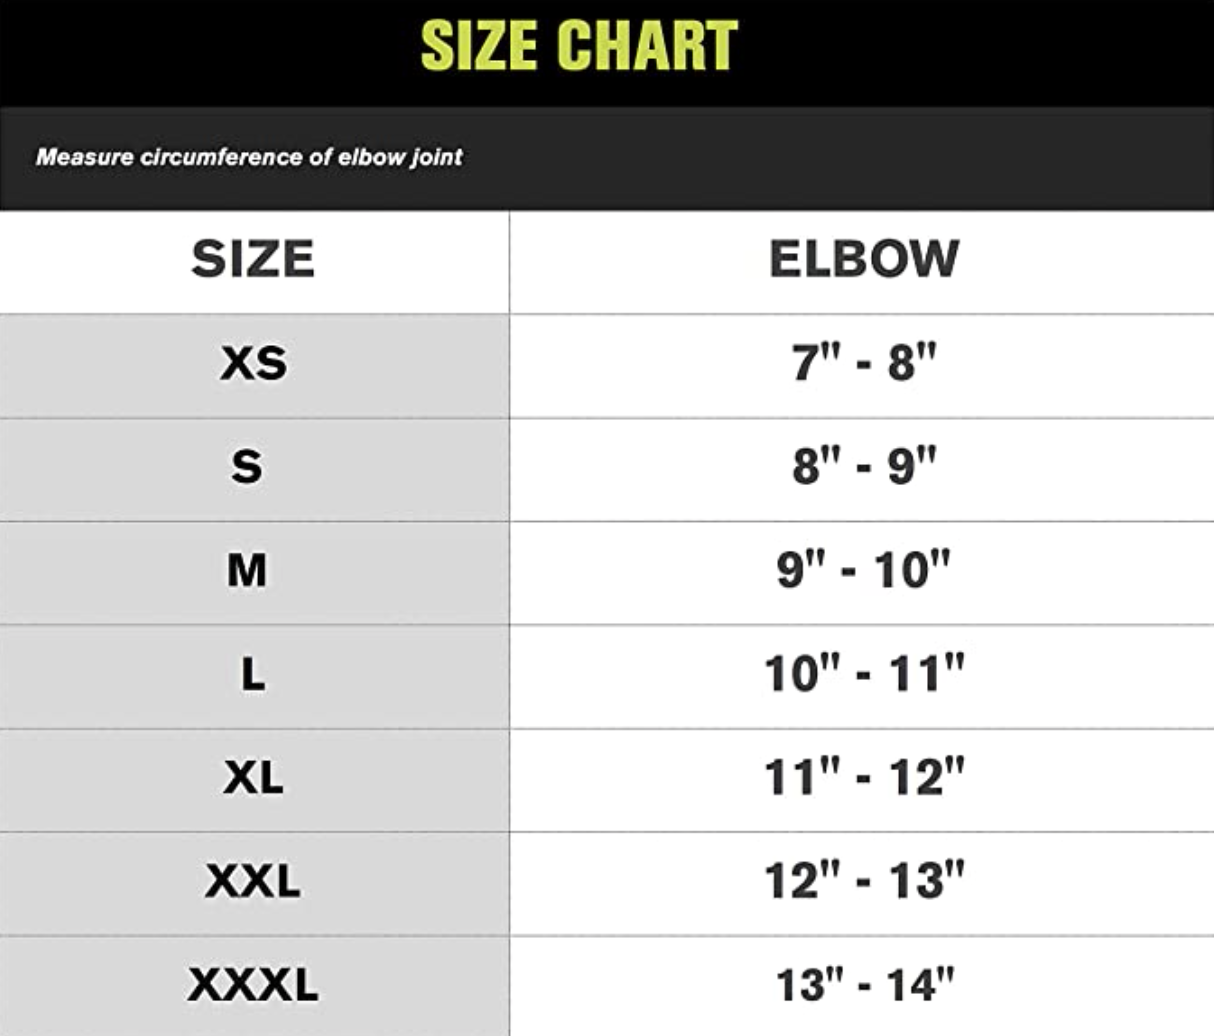This screenshot has width=1214, height=1036.
Task: Click the 10" - 11" elbow measurement
Action: [x=864, y=673]
